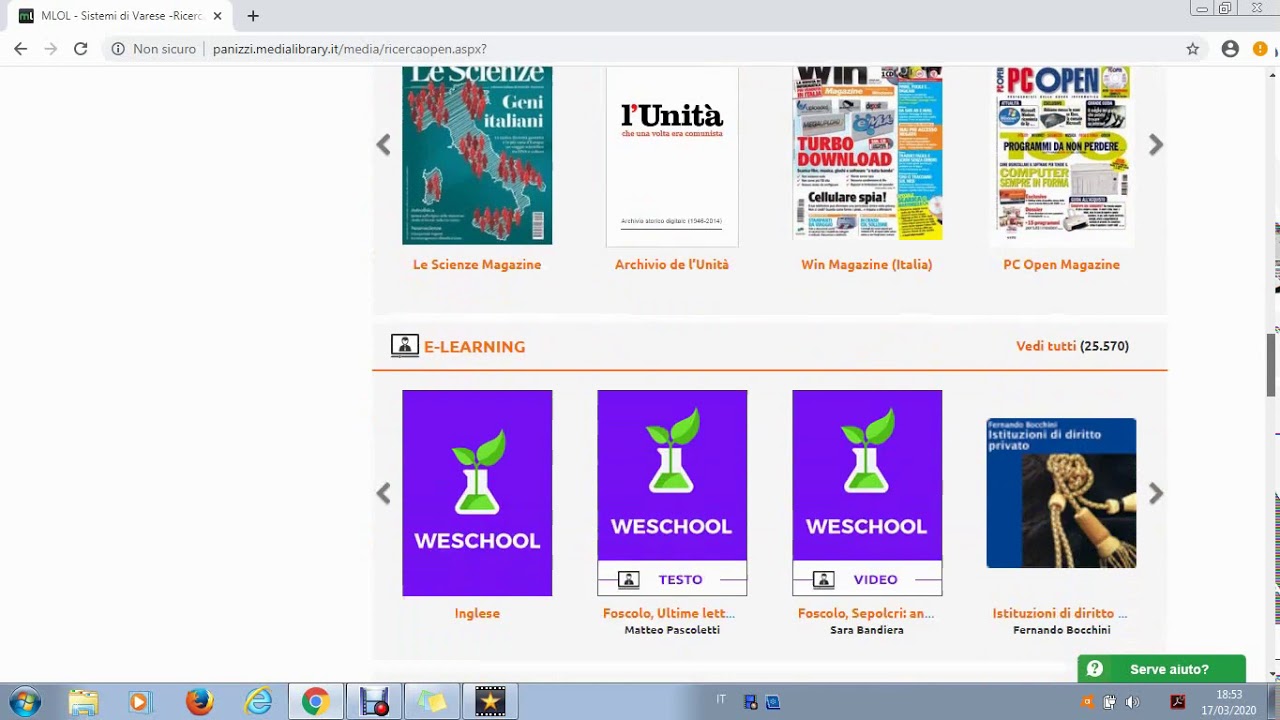The width and height of the screenshot is (1280, 720).
Task: Click the l'Unità cover thumbnail
Action: coord(672,156)
